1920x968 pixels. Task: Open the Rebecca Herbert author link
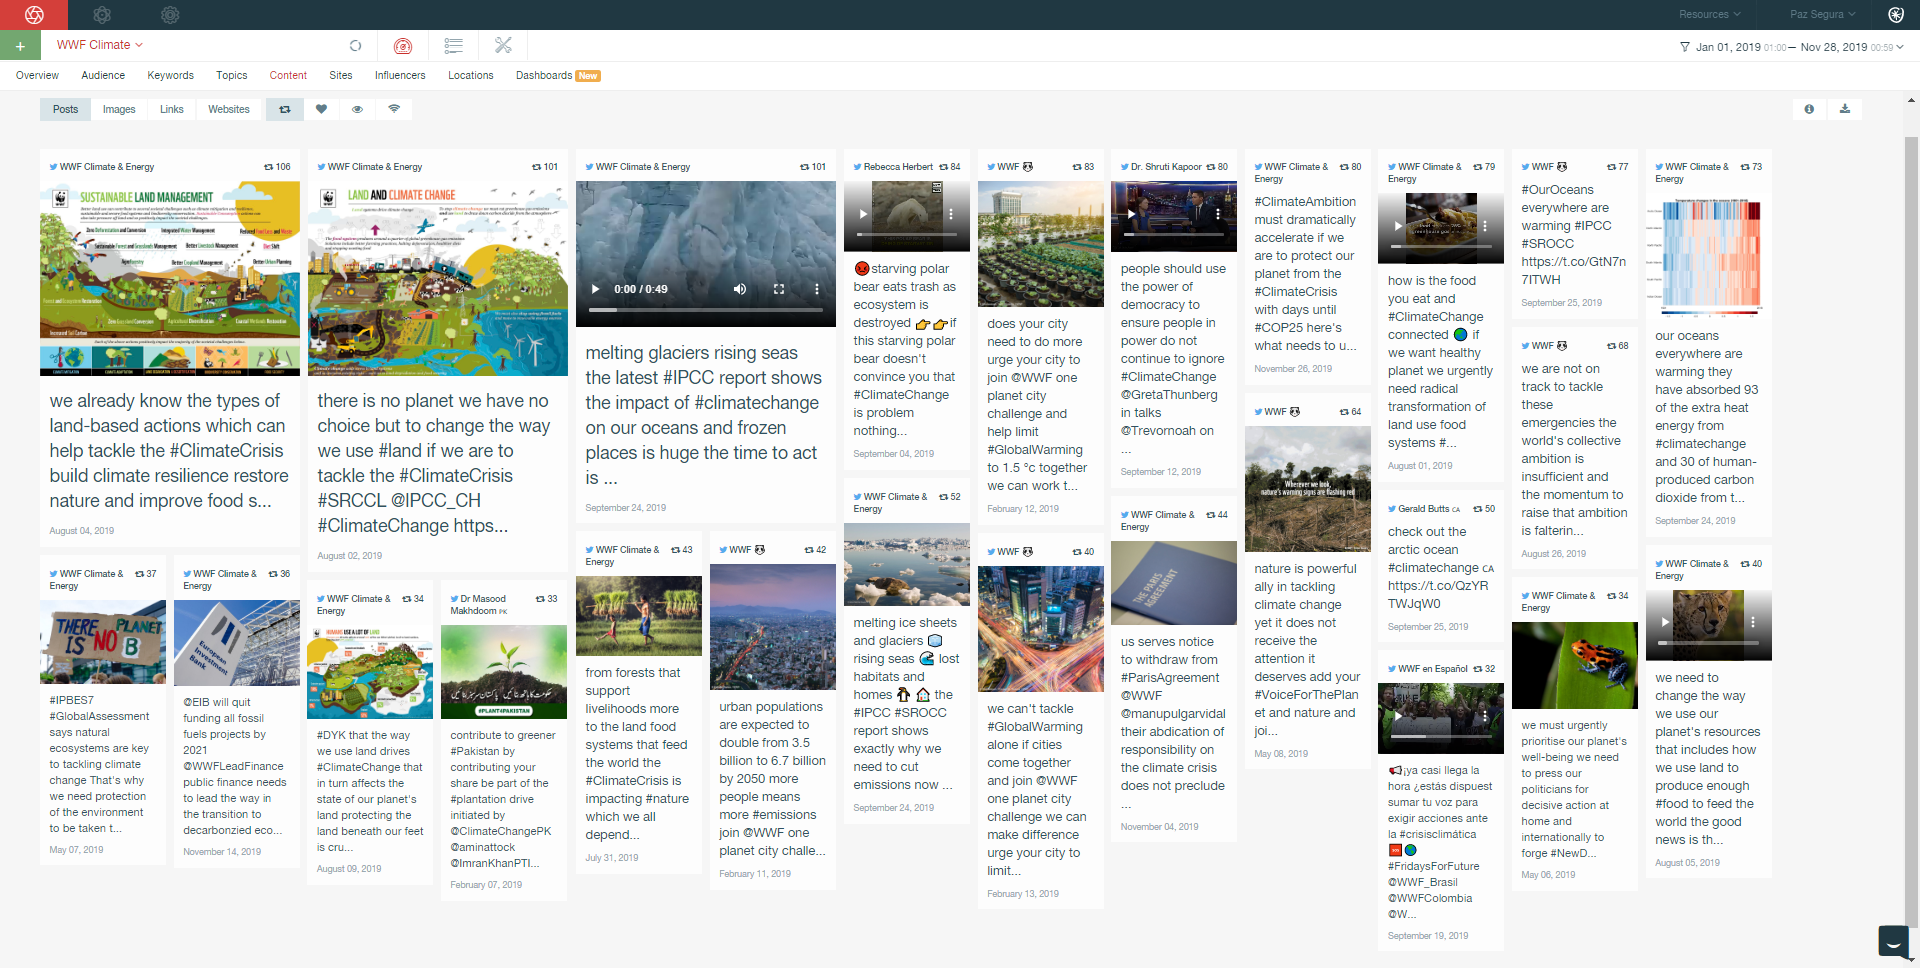[898, 167]
